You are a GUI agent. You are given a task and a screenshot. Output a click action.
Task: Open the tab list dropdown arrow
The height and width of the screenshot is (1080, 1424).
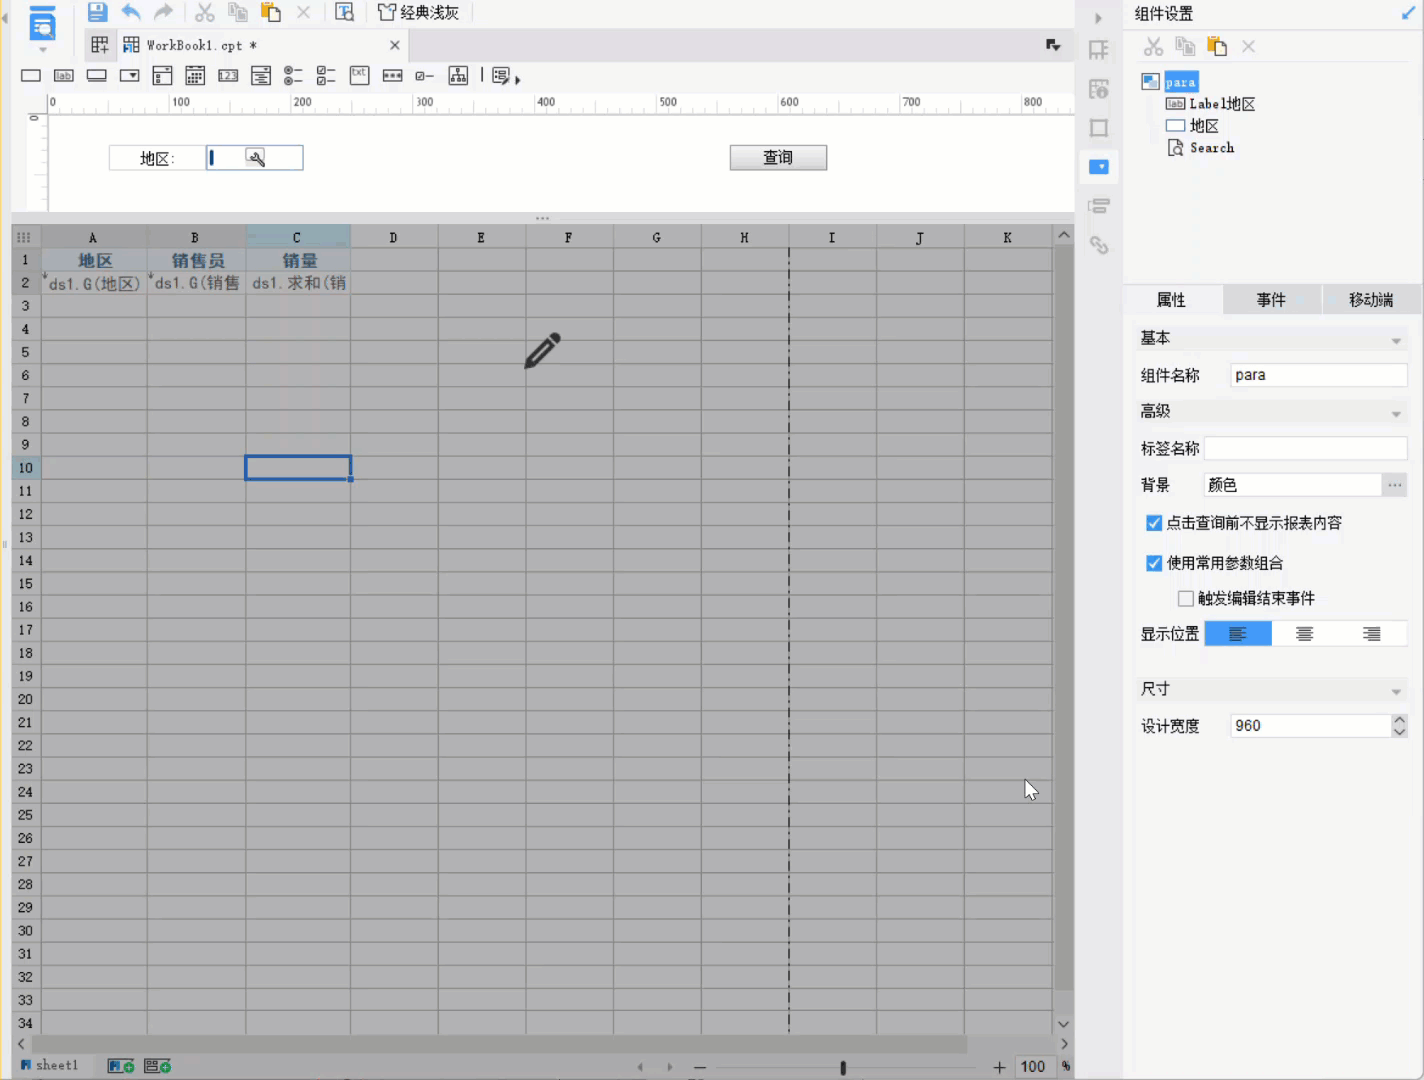pos(1053,45)
